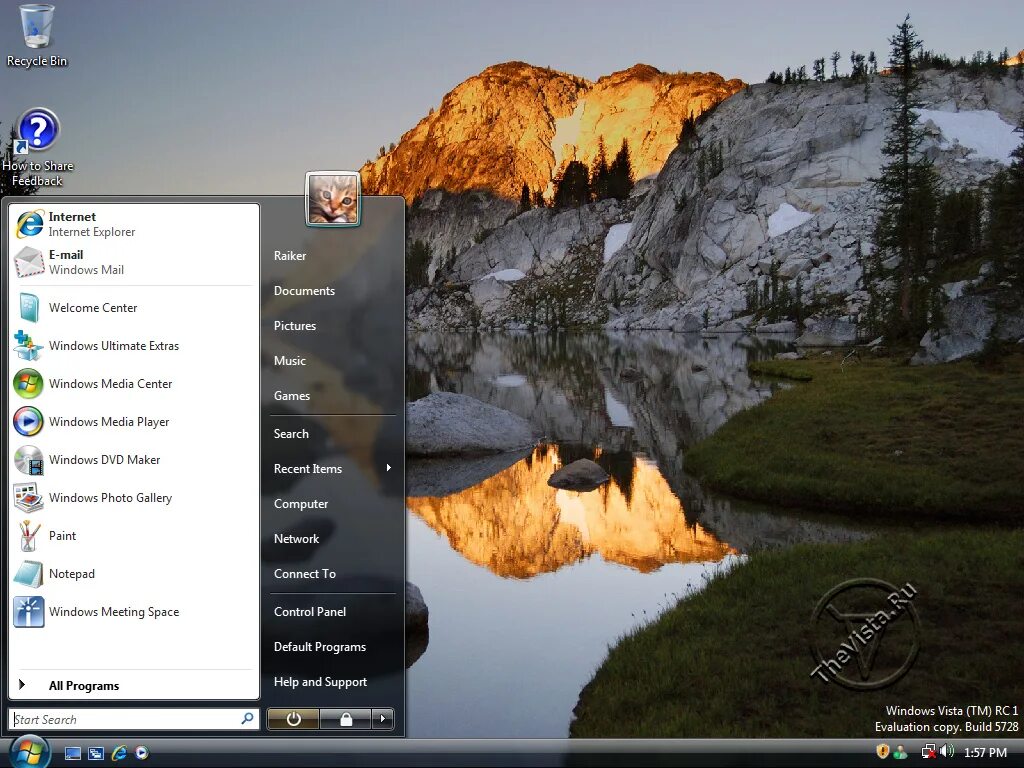Click Switch between windows Quick Launch icon
Screen dimensions: 1024x768
[x=96, y=753]
